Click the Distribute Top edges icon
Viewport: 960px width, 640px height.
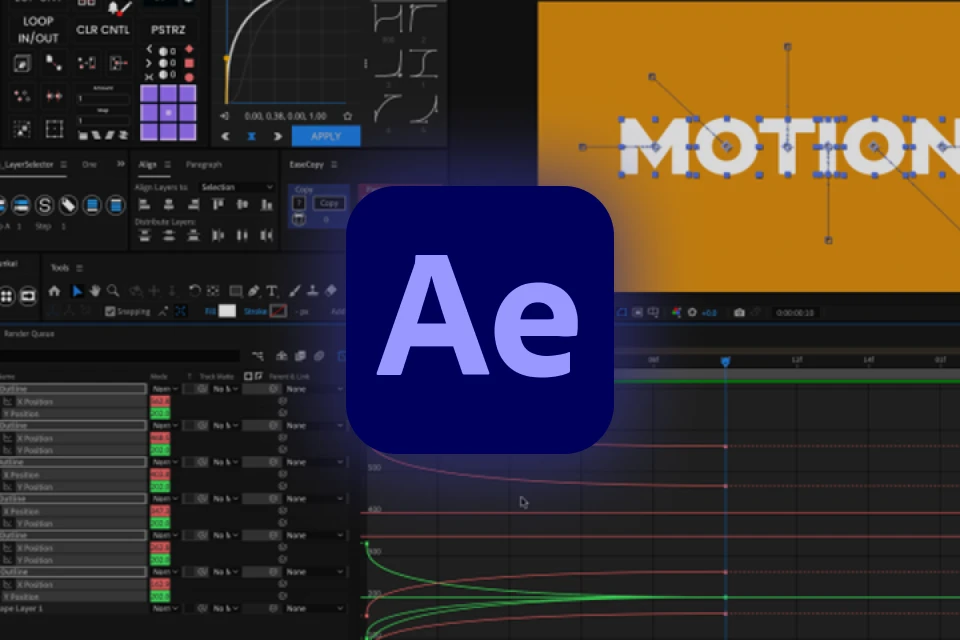(144, 235)
